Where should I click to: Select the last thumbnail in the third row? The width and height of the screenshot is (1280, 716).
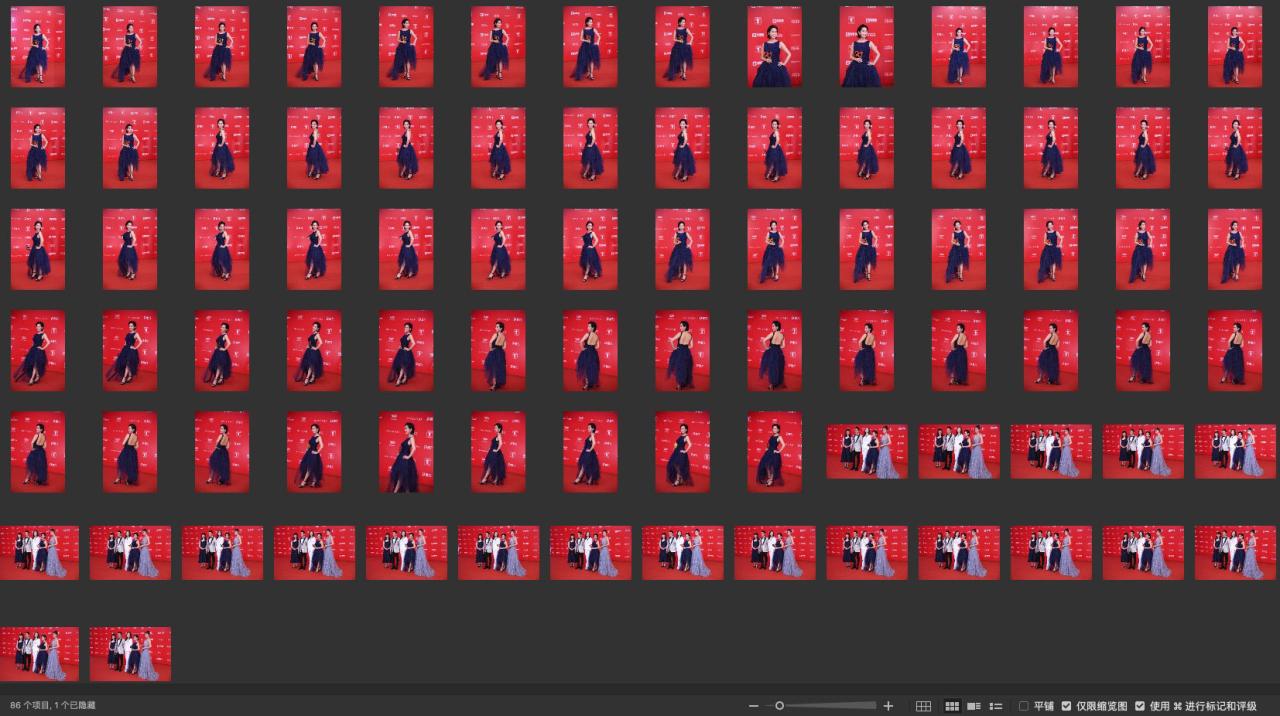click(x=1234, y=249)
